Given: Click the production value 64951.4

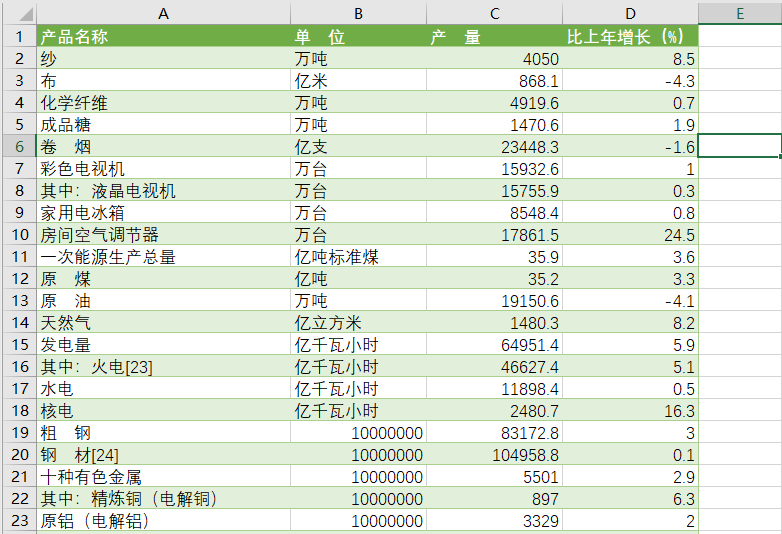Looking at the screenshot, I should (495, 345).
